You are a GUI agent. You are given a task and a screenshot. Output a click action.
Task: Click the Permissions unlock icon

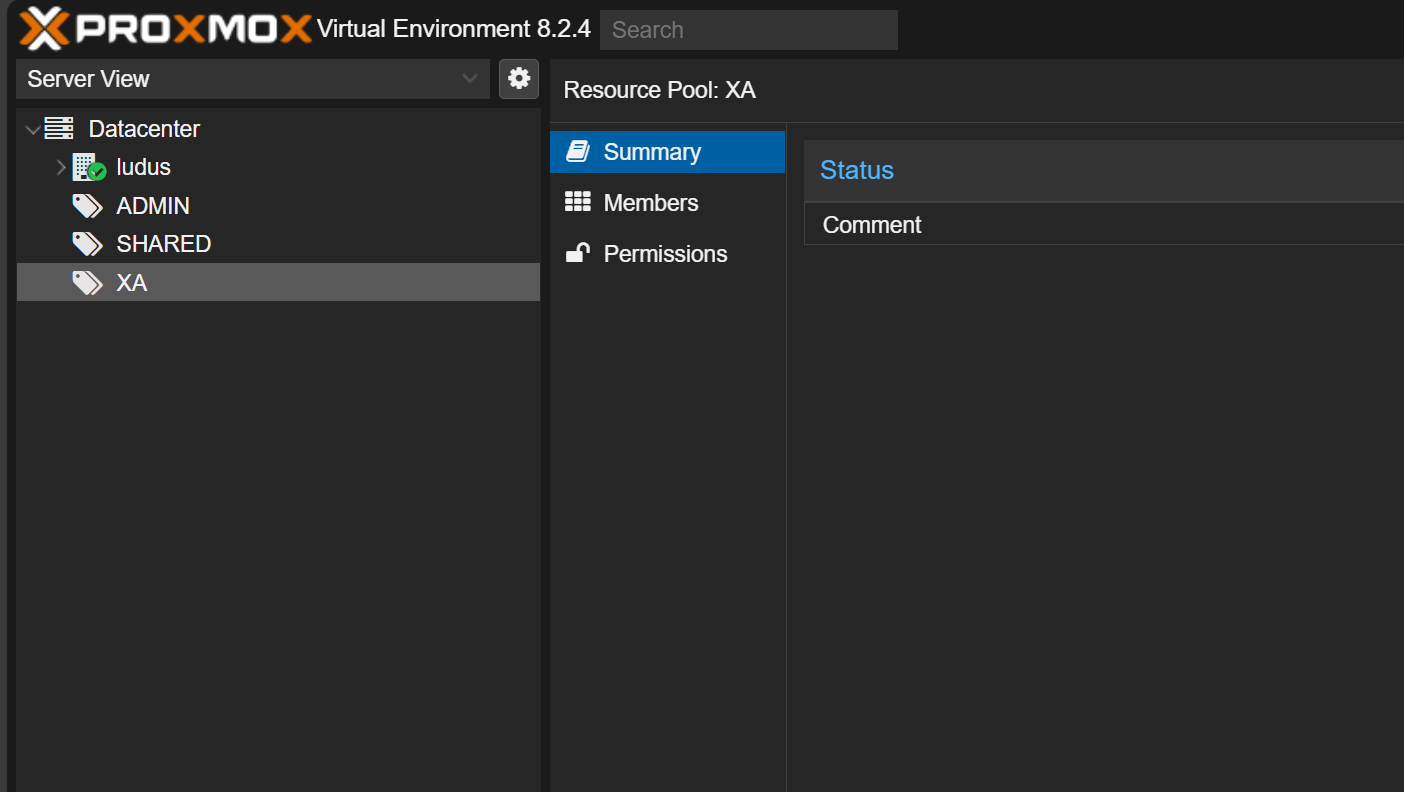(578, 254)
